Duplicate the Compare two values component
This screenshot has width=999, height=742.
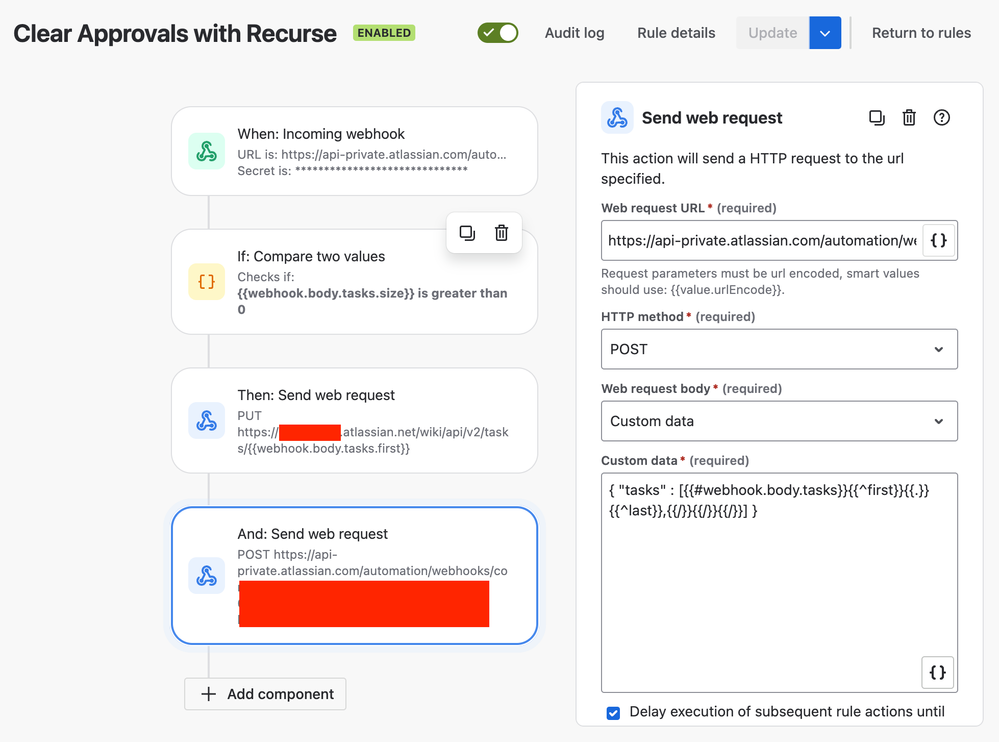pyautogui.click(x=467, y=233)
